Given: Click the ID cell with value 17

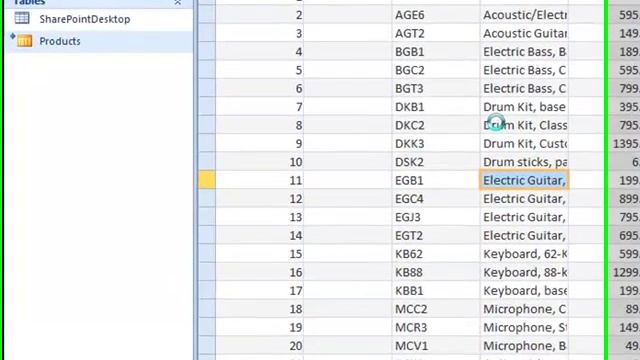Looking at the screenshot, I should click(x=260, y=290).
